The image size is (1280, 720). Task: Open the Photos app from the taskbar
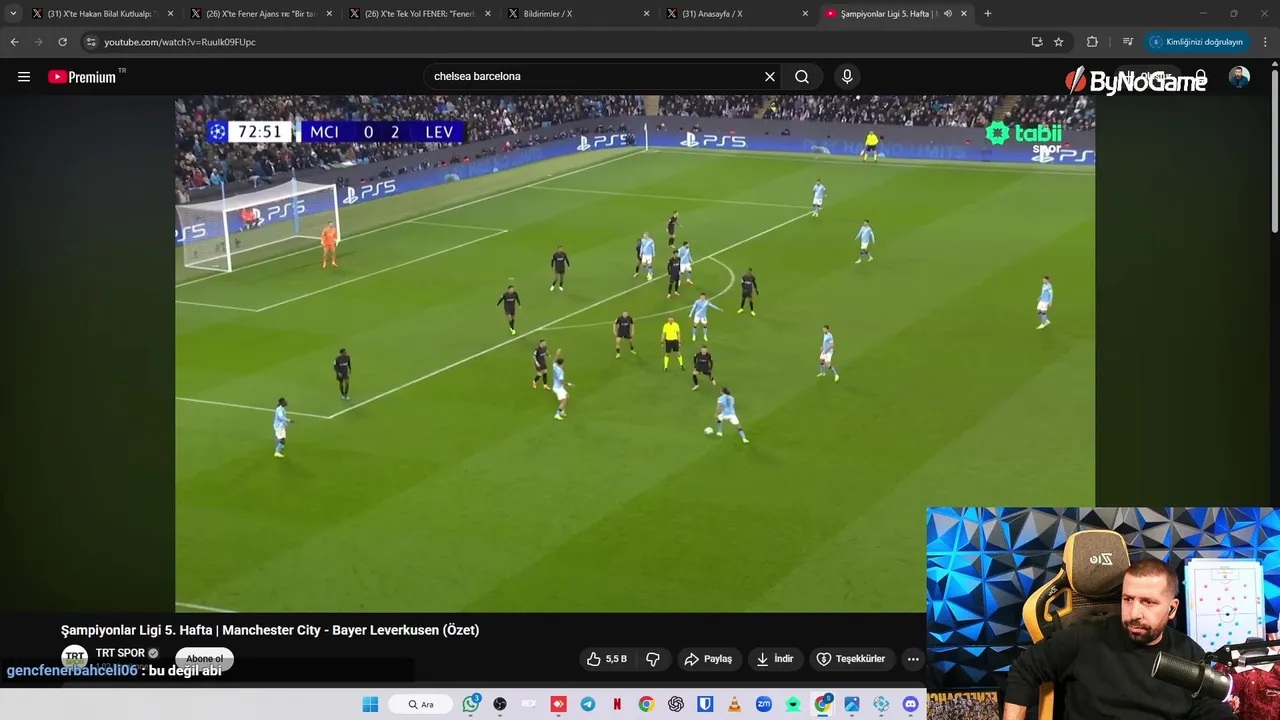tap(852, 704)
